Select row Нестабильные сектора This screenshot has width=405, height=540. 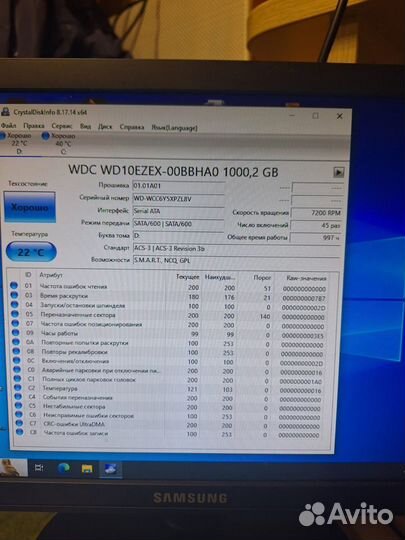[x=169, y=407]
